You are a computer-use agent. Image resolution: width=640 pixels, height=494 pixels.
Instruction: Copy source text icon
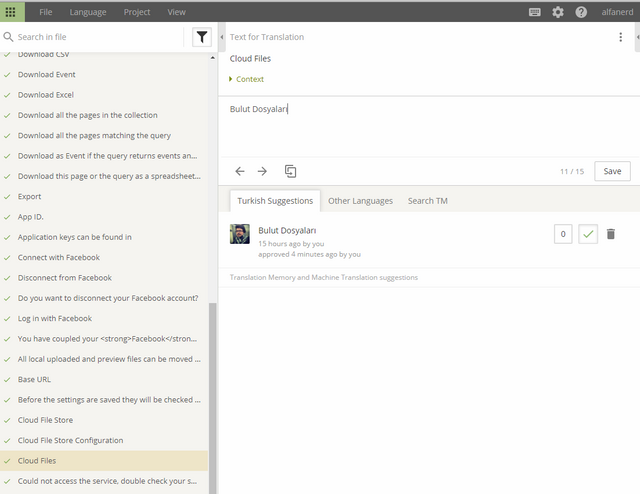(291, 171)
